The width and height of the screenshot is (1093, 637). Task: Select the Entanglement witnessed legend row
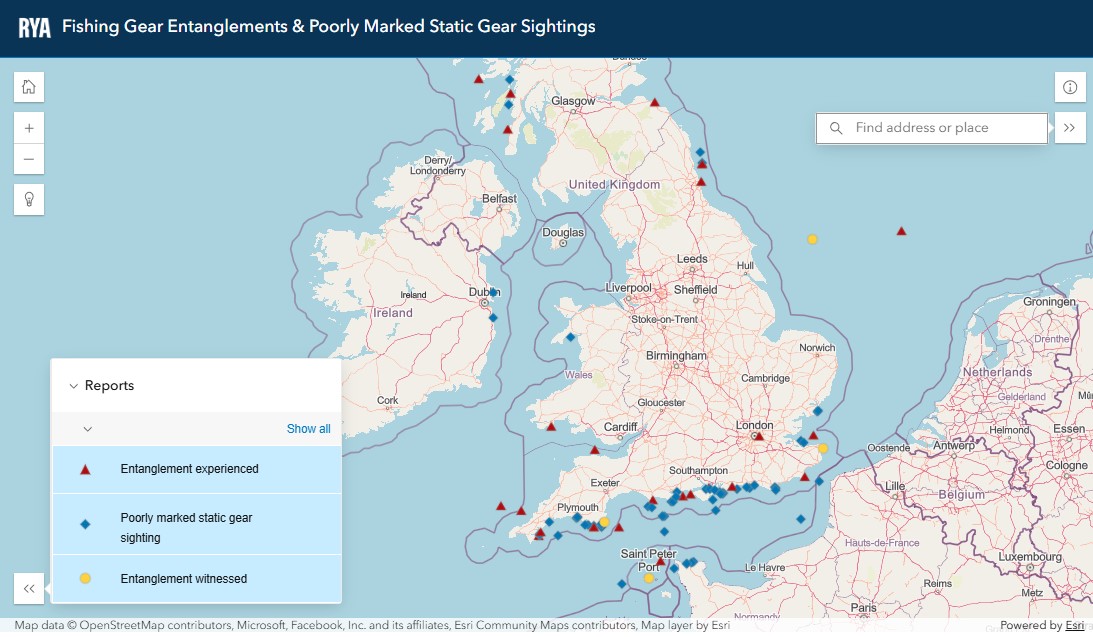[x=197, y=578]
